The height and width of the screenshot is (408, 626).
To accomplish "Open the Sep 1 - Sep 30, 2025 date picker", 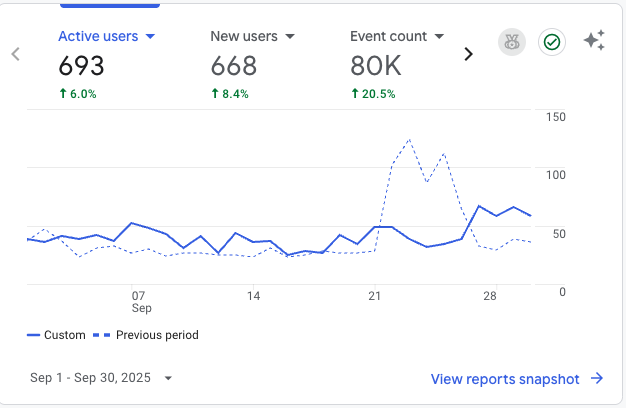I will (101, 378).
